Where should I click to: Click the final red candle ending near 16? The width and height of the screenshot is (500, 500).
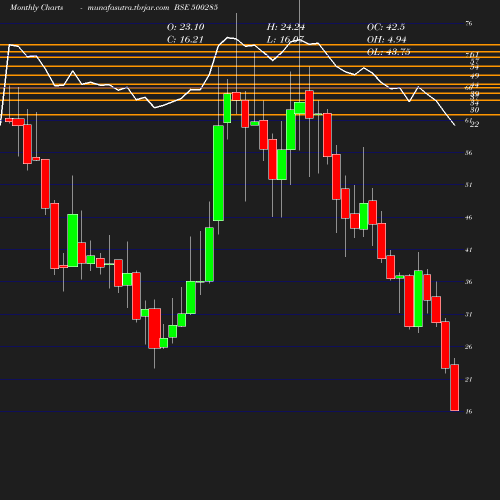[455, 387]
